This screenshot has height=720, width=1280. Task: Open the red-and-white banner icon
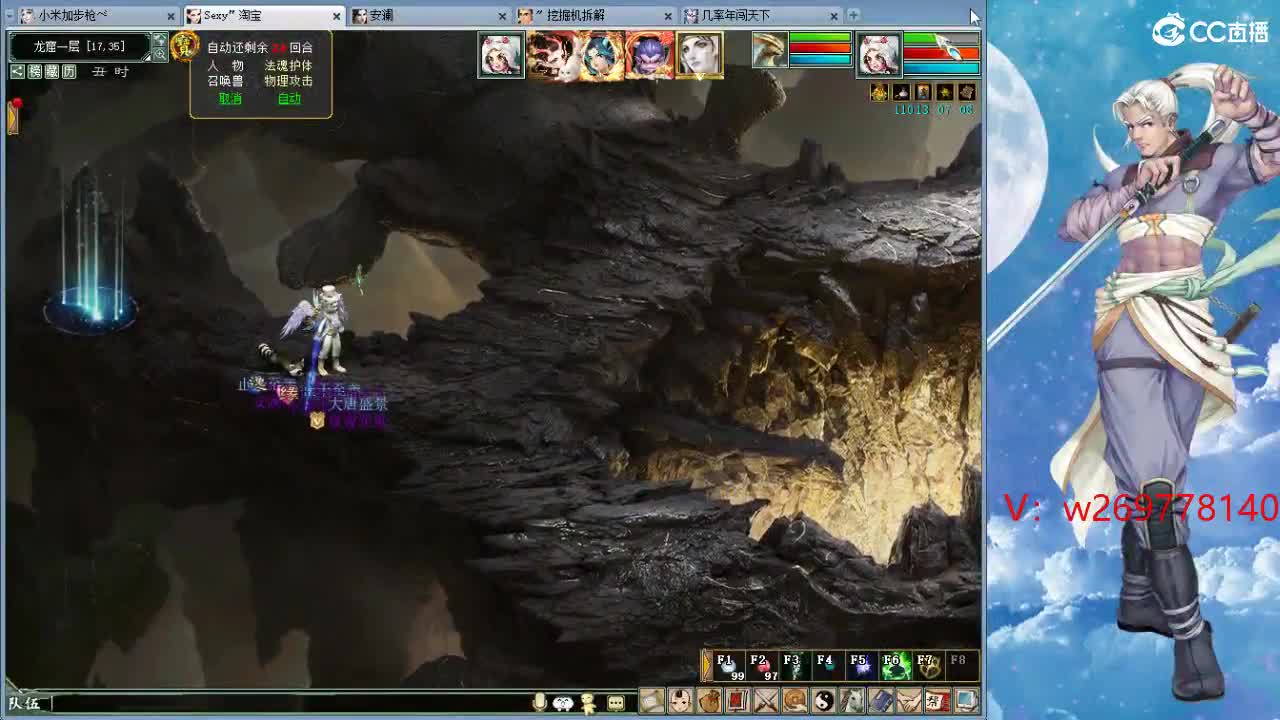[x=938, y=701]
